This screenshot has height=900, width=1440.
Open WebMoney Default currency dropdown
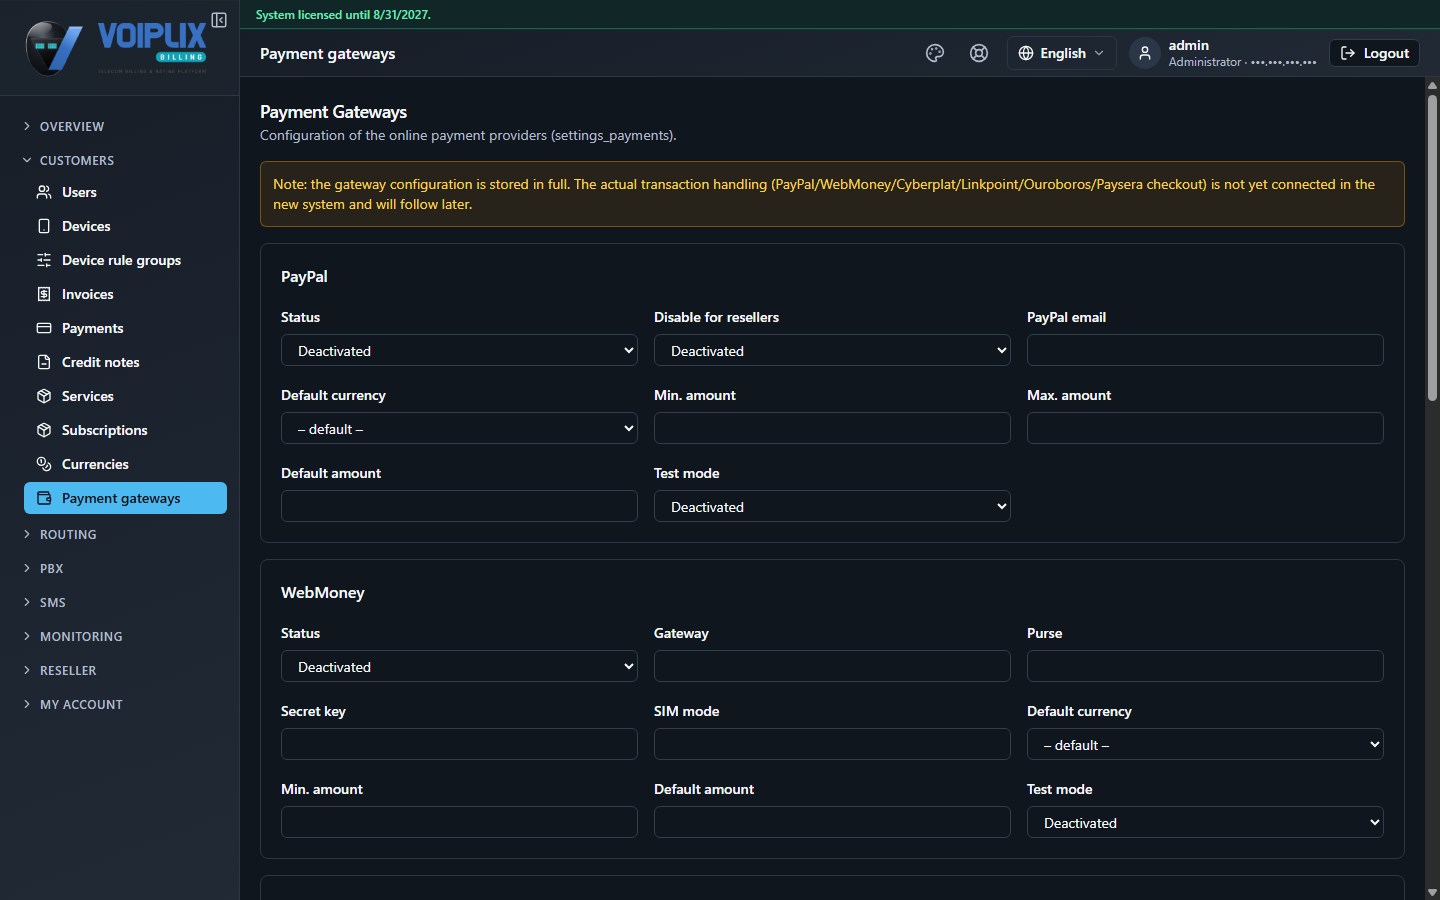coord(1205,744)
